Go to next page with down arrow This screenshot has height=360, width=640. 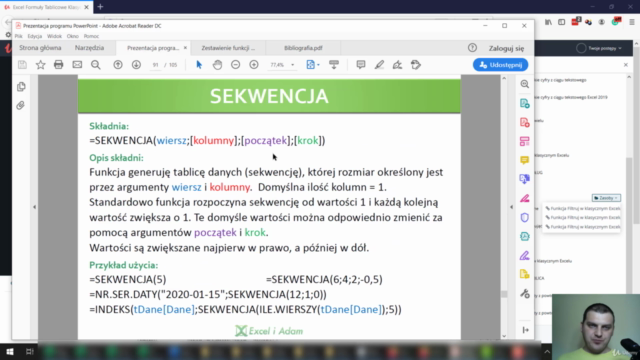(x=136, y=65)
